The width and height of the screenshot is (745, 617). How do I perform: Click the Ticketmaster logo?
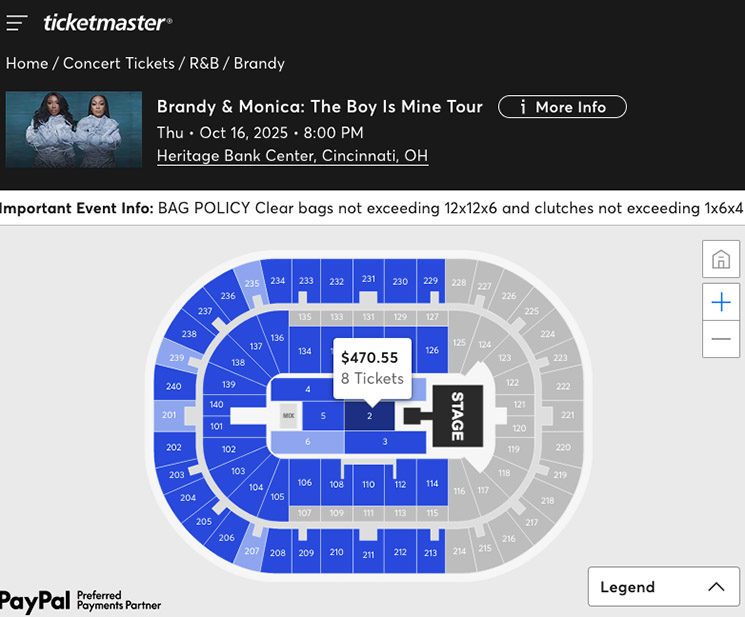[108, 22]
